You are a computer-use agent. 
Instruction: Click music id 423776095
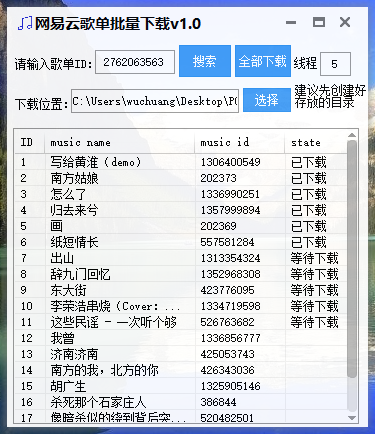[227, 290]
